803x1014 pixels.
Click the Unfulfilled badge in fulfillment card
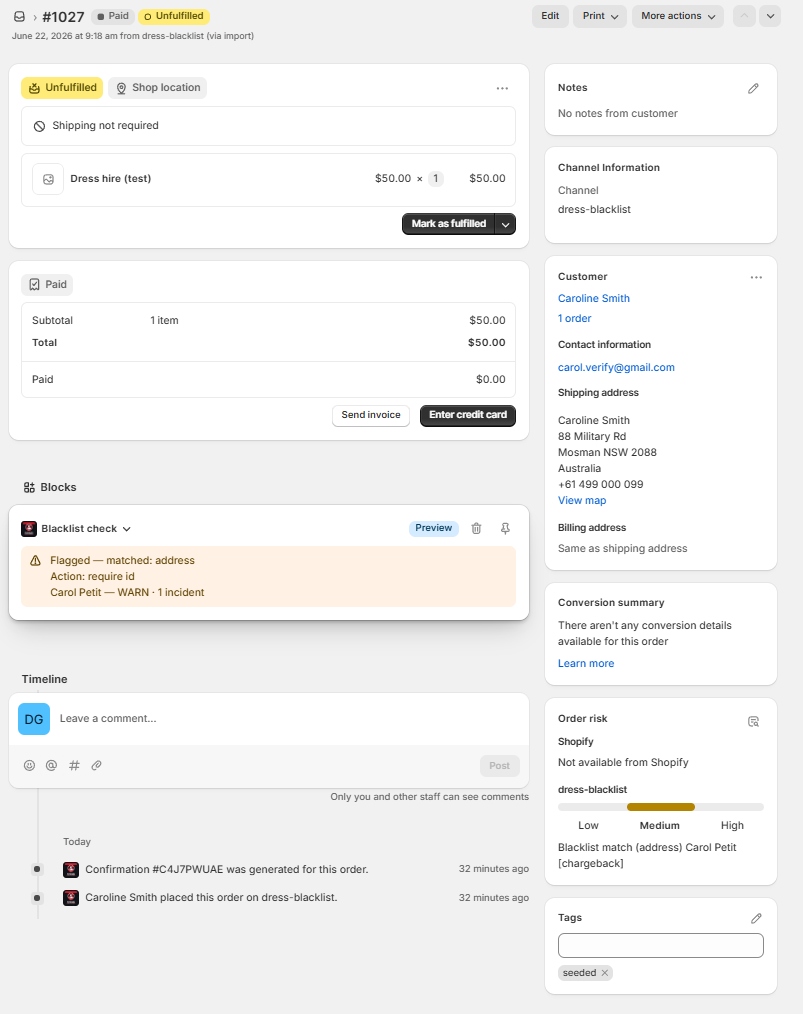[62, 88]
